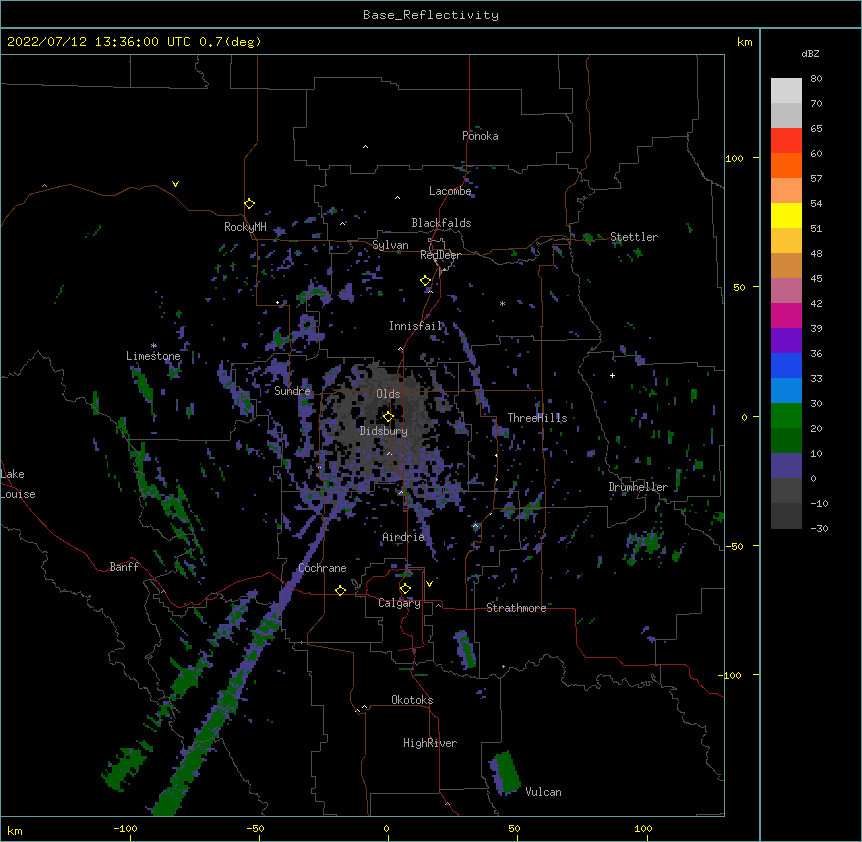Pick the purple 36-39 dBZ legend swatch
The height and width of the screenshot is (842, 862).
point(786,341)
